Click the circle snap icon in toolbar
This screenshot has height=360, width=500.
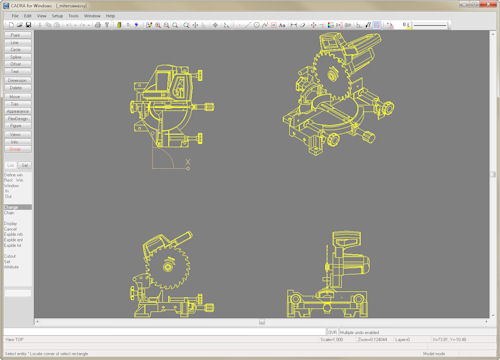pos(257,25)
